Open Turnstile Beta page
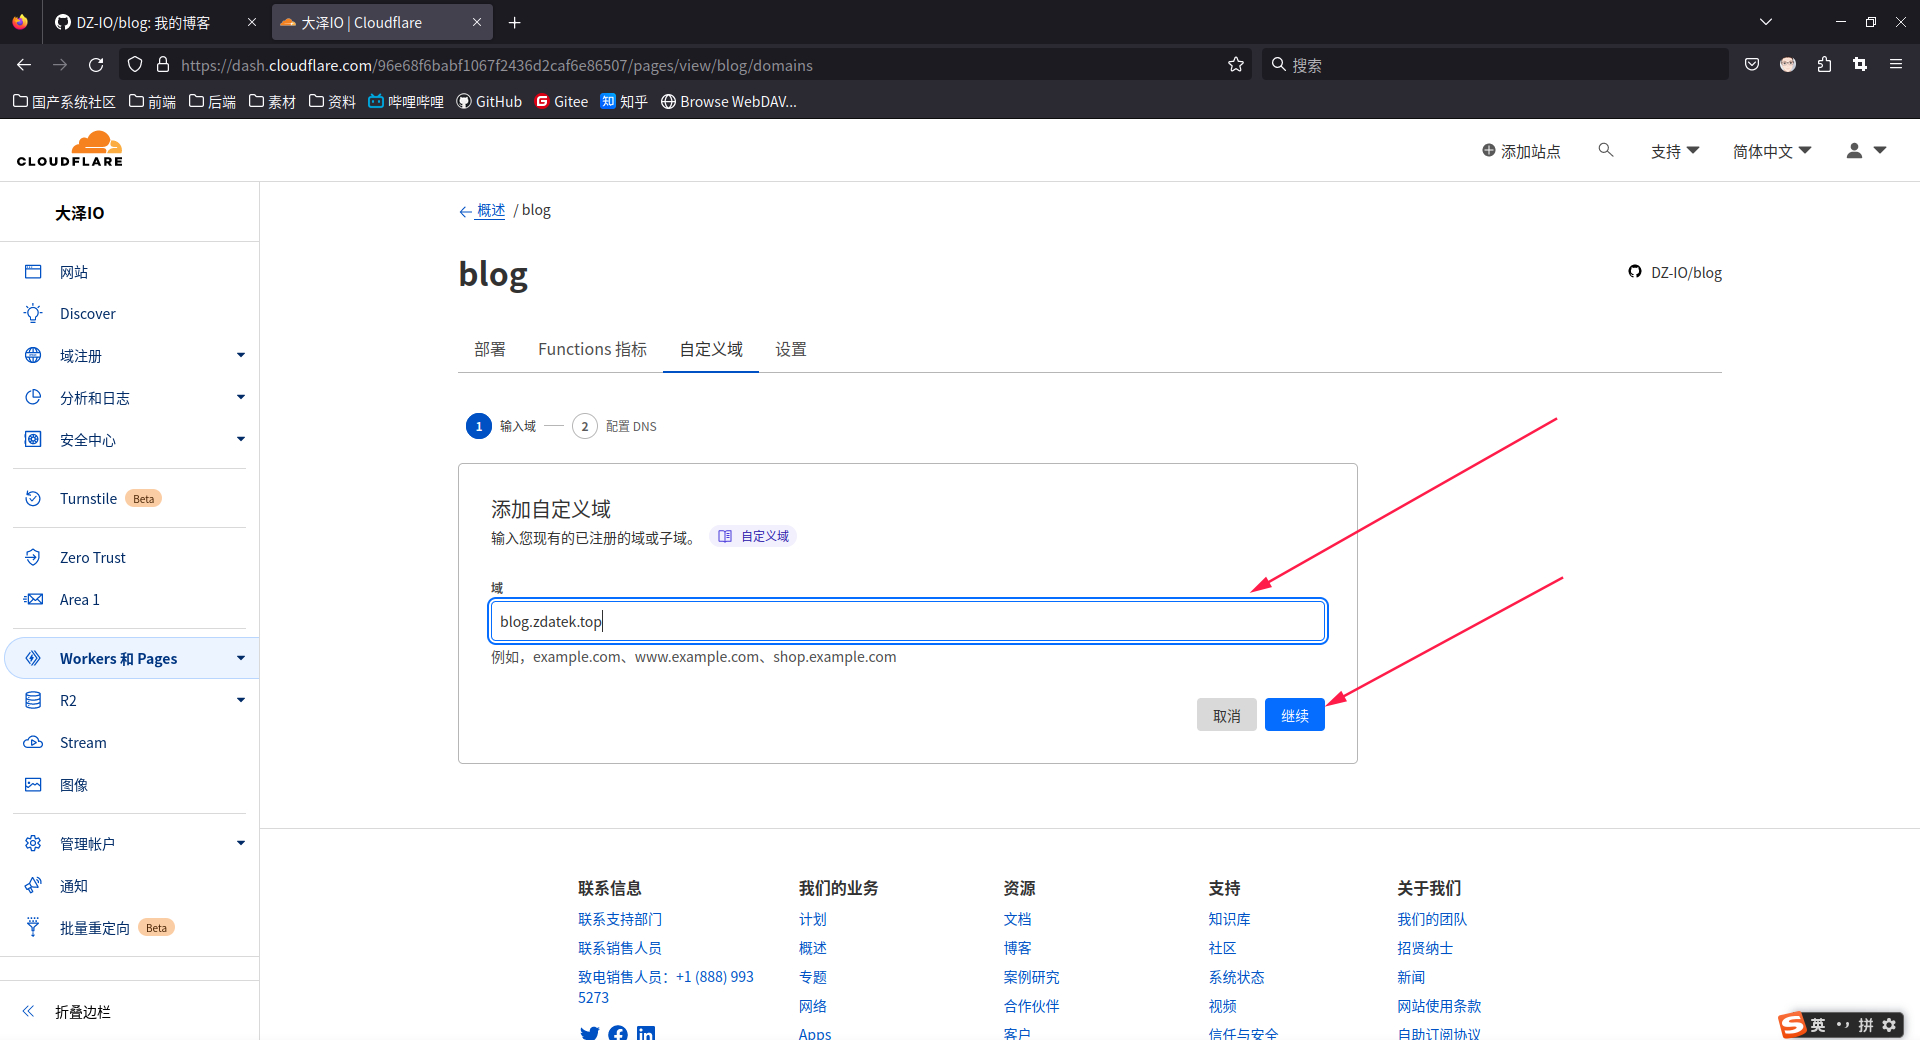Viewport: 1920px width, 1040px height. pos(88,498)
